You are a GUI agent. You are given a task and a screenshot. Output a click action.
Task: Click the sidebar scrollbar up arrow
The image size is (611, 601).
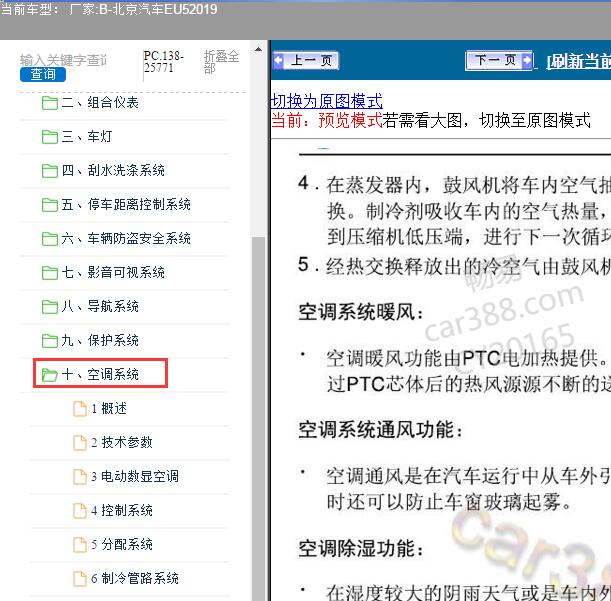(x=258, y=49)
